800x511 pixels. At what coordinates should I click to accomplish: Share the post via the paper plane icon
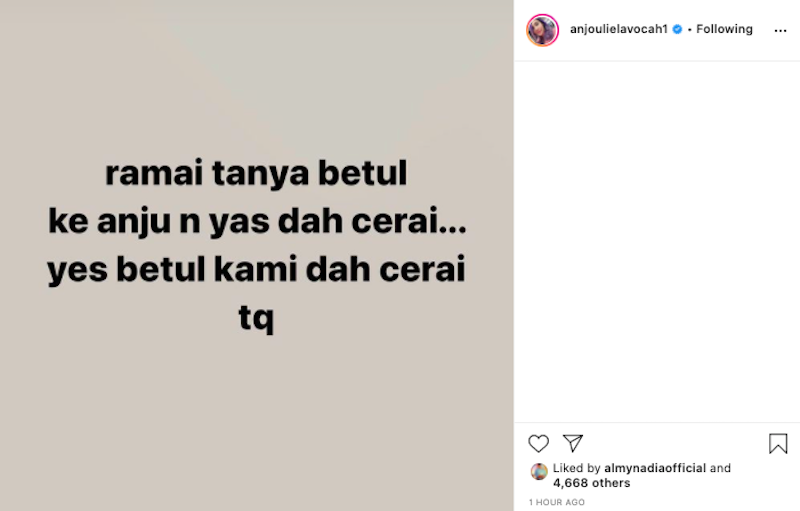pos(572,443)
